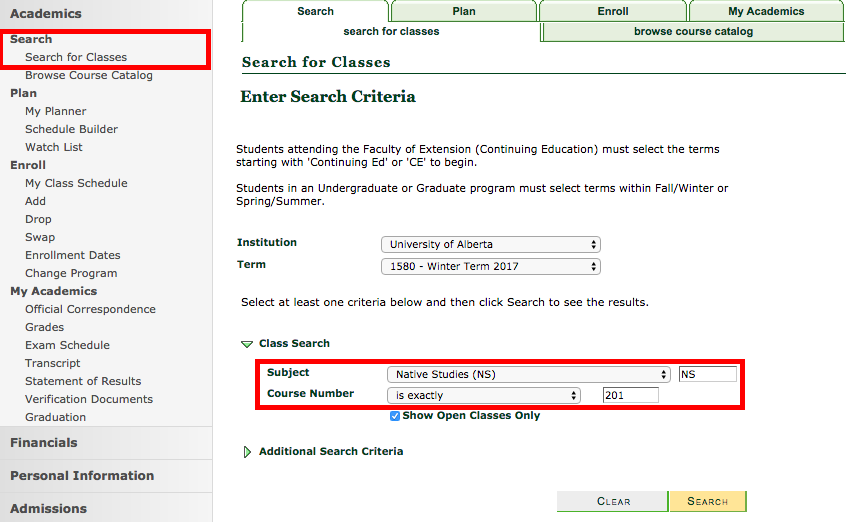Switch to the Enroll tab
The width and height of the screenshot is (849, 522).
(613, 12)
